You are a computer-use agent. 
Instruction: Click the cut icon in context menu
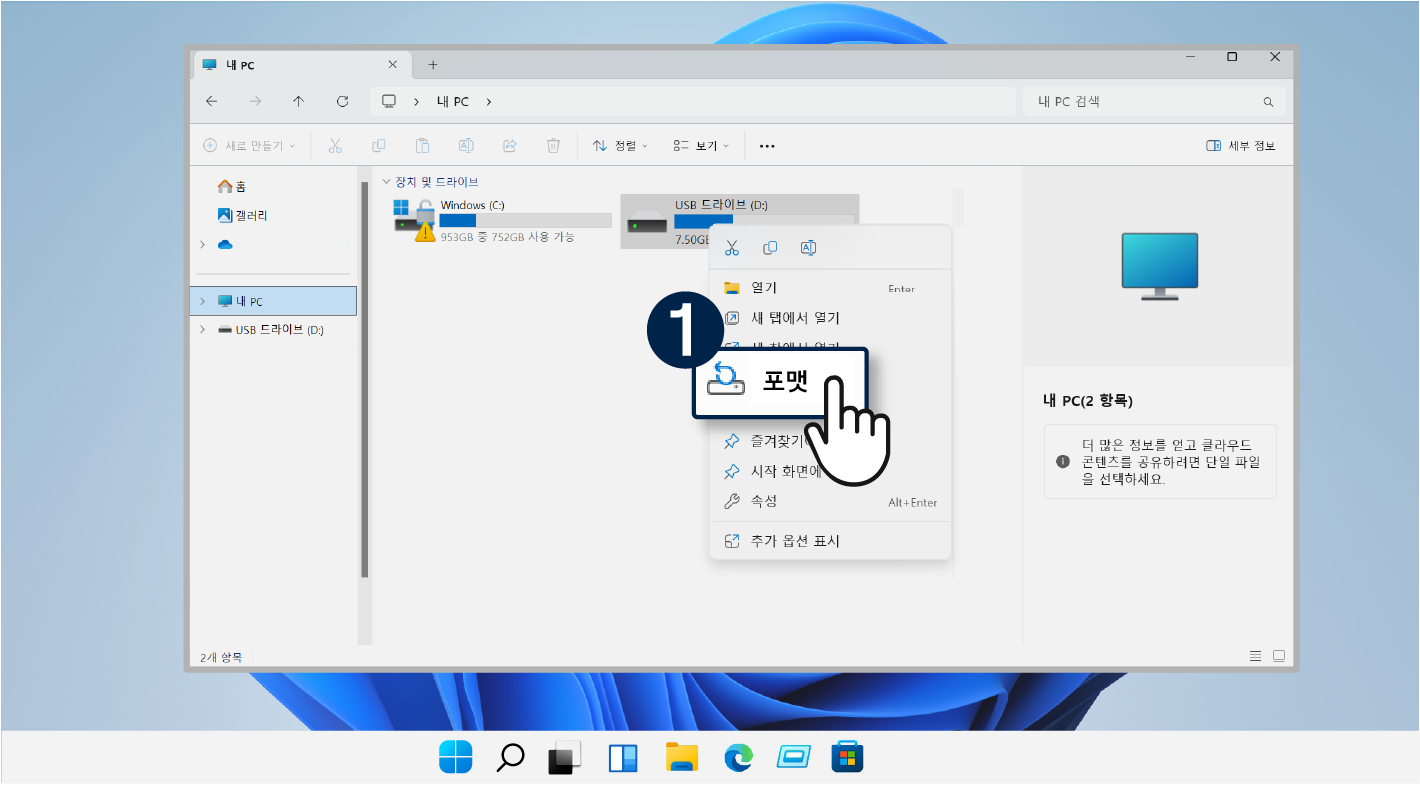pyautogui.click(x=732, y=248)
